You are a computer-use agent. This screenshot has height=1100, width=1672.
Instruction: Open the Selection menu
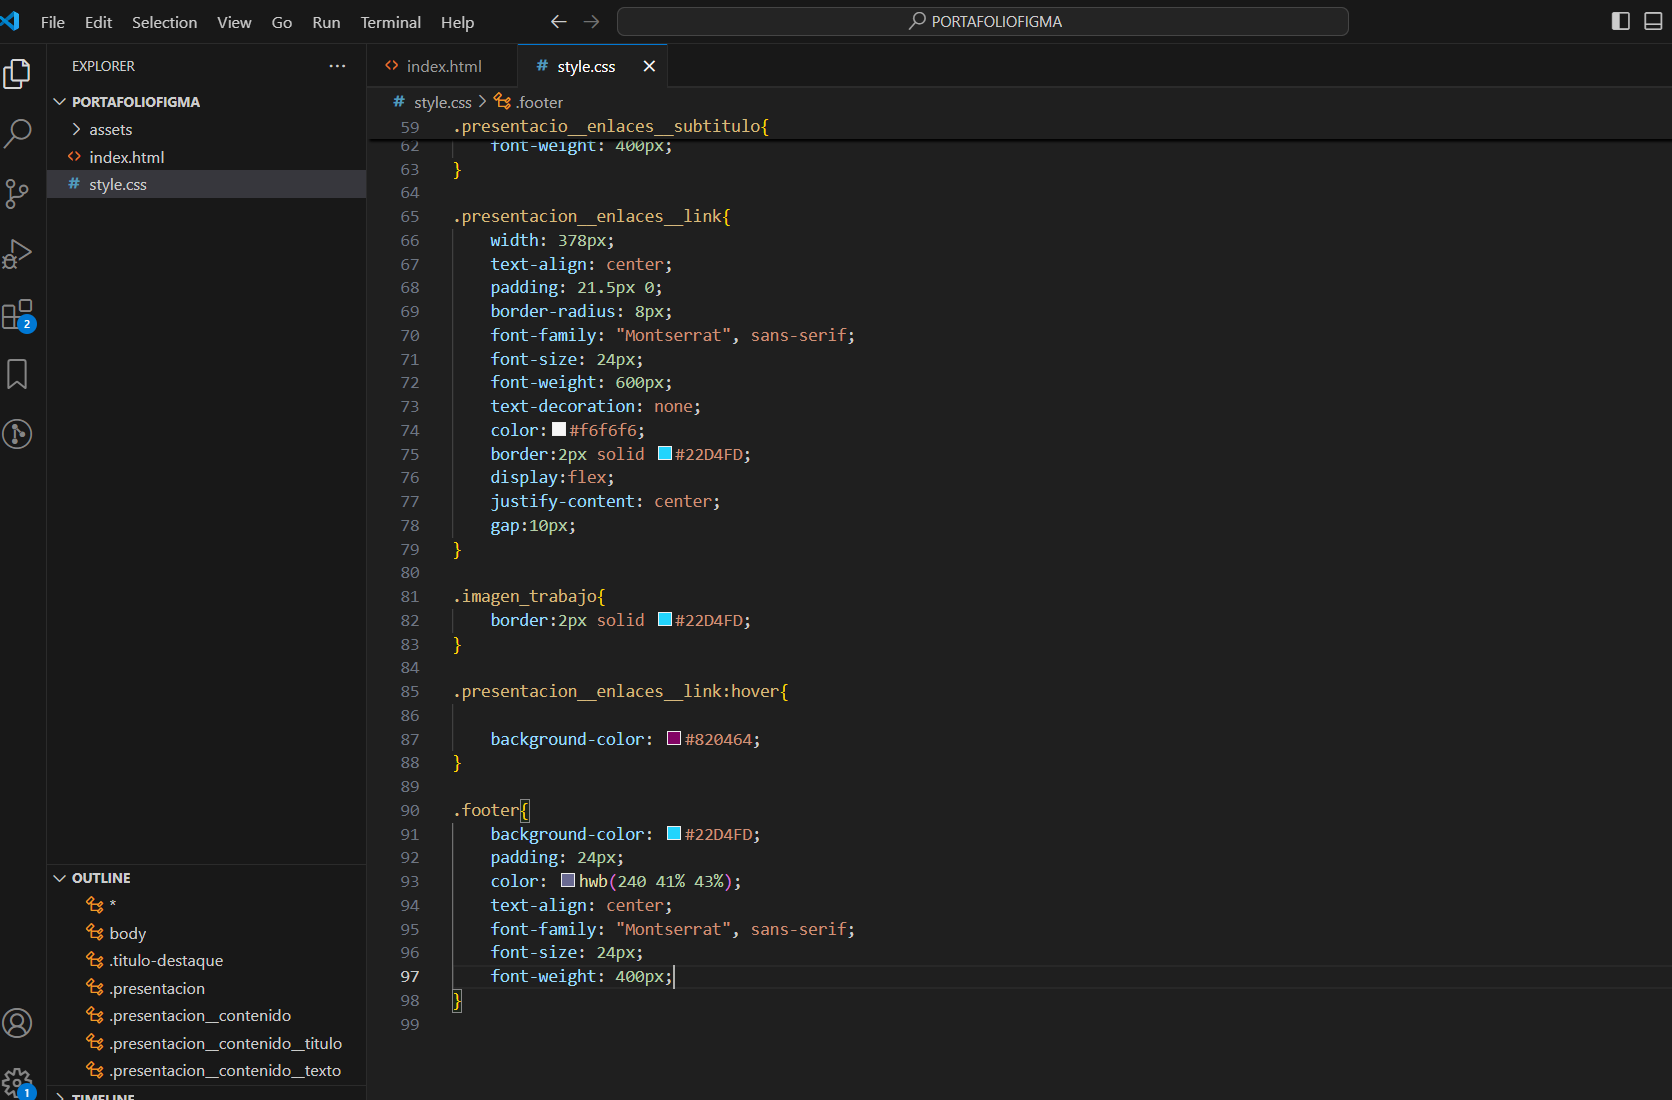click(165, 22)
